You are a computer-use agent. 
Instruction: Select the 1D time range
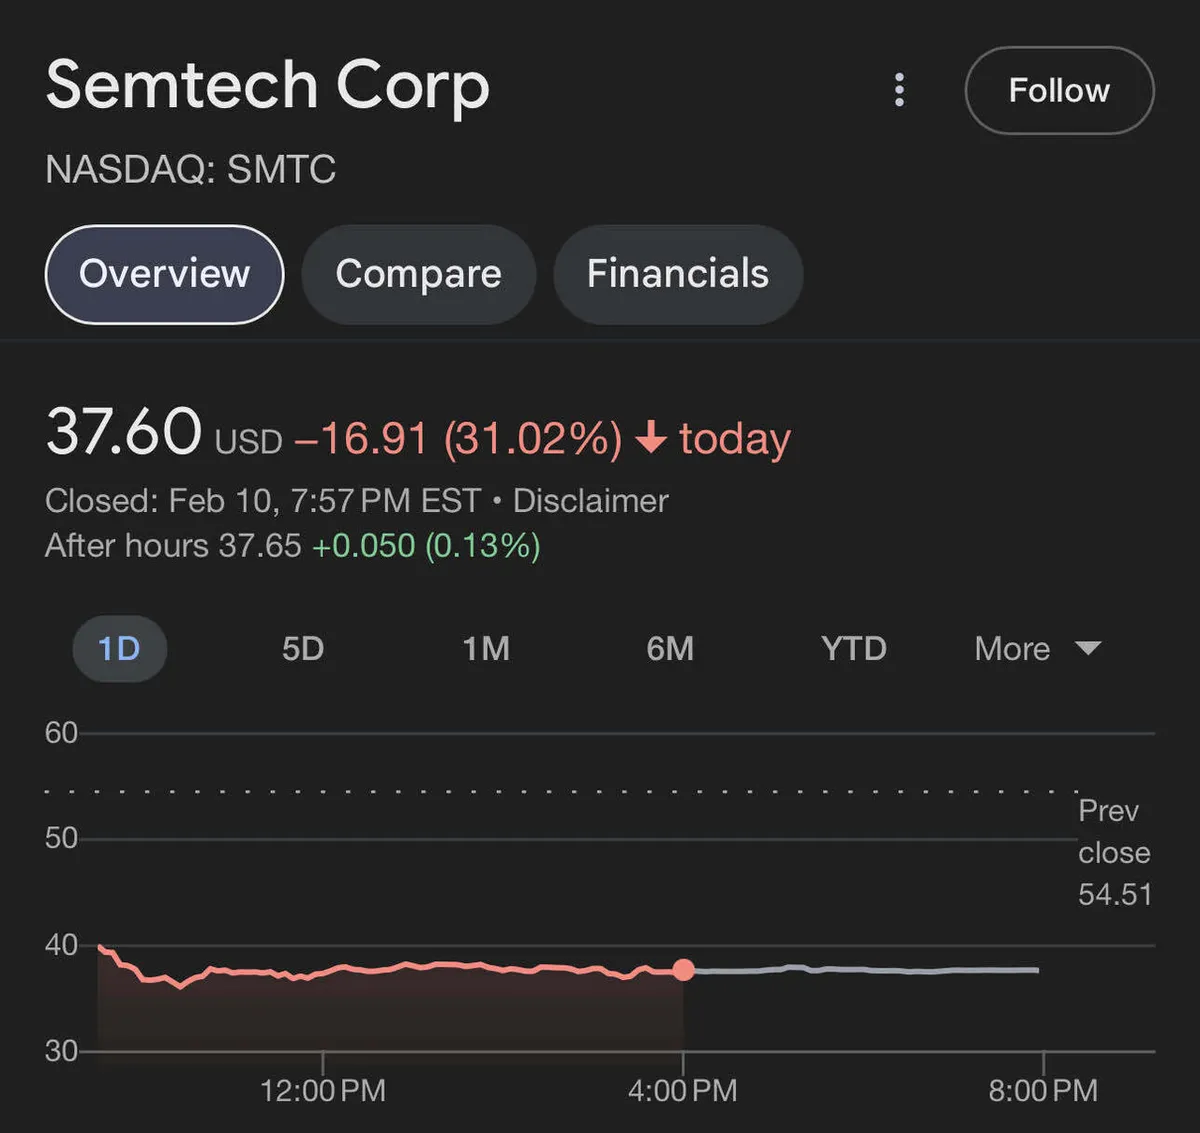pos(119,649)
